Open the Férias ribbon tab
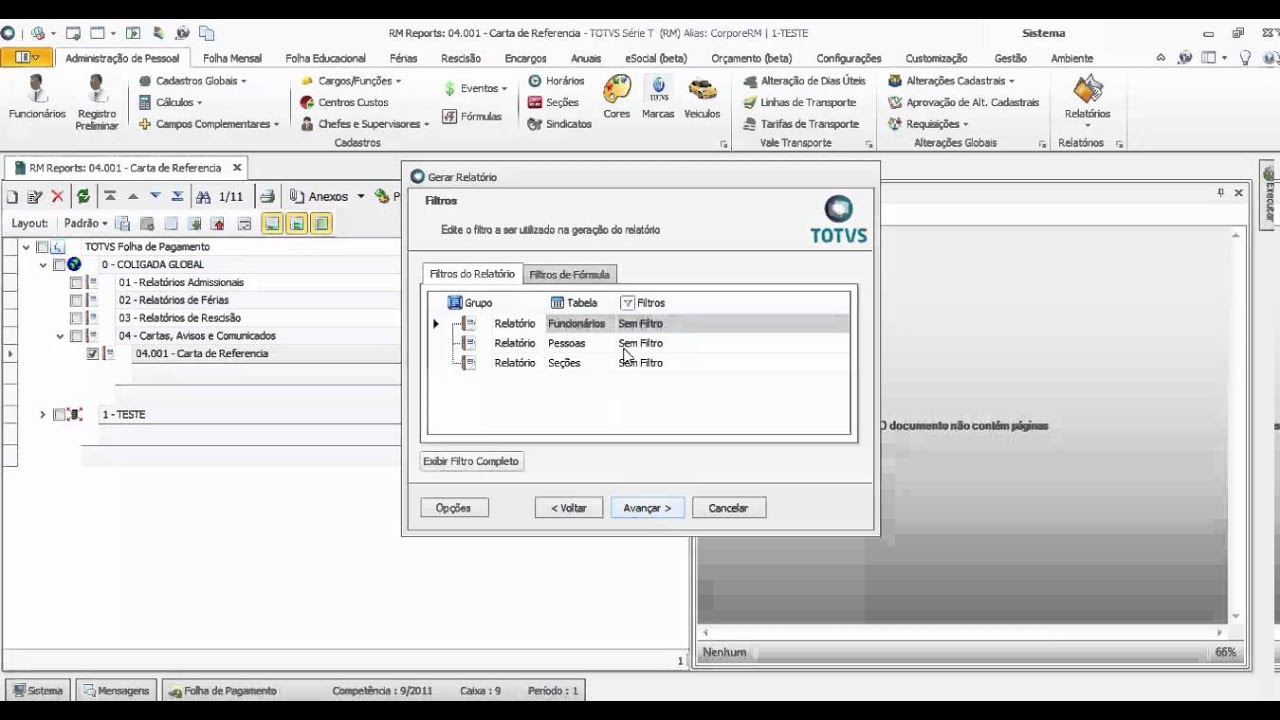This screenshot has height=720, width=1280. coord(403,58)
